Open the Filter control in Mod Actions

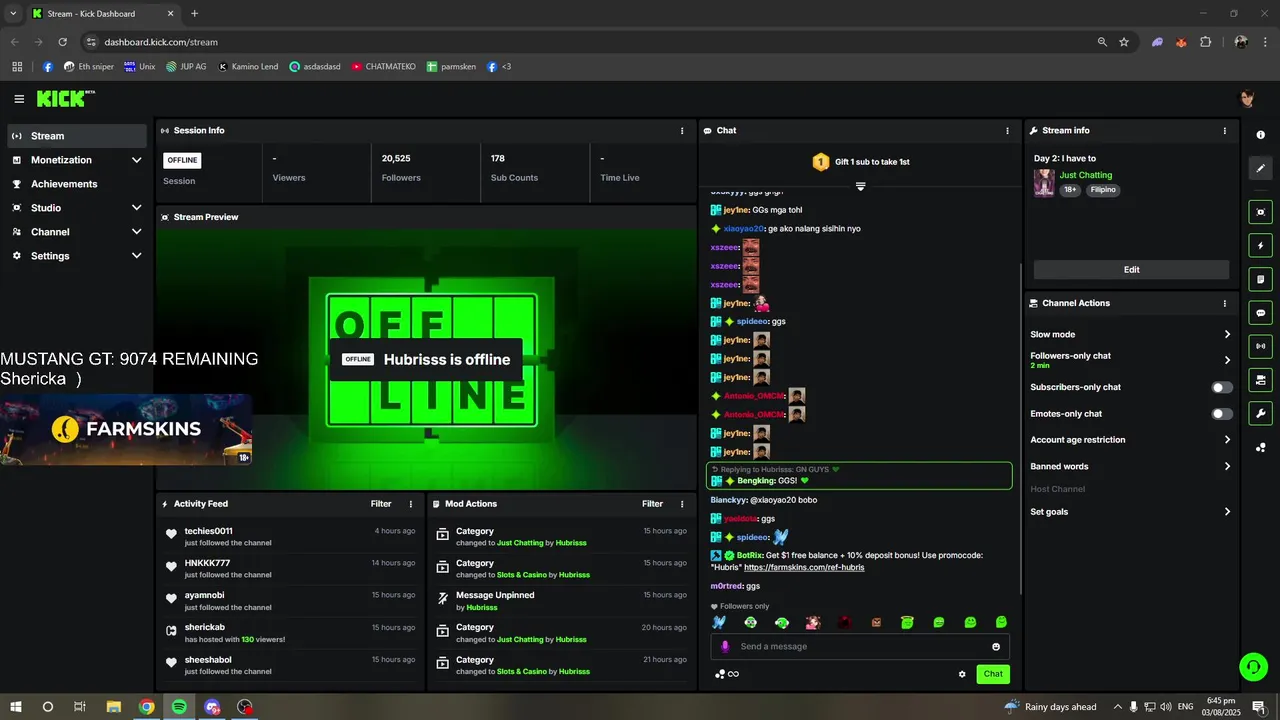(x=652, y=504)
